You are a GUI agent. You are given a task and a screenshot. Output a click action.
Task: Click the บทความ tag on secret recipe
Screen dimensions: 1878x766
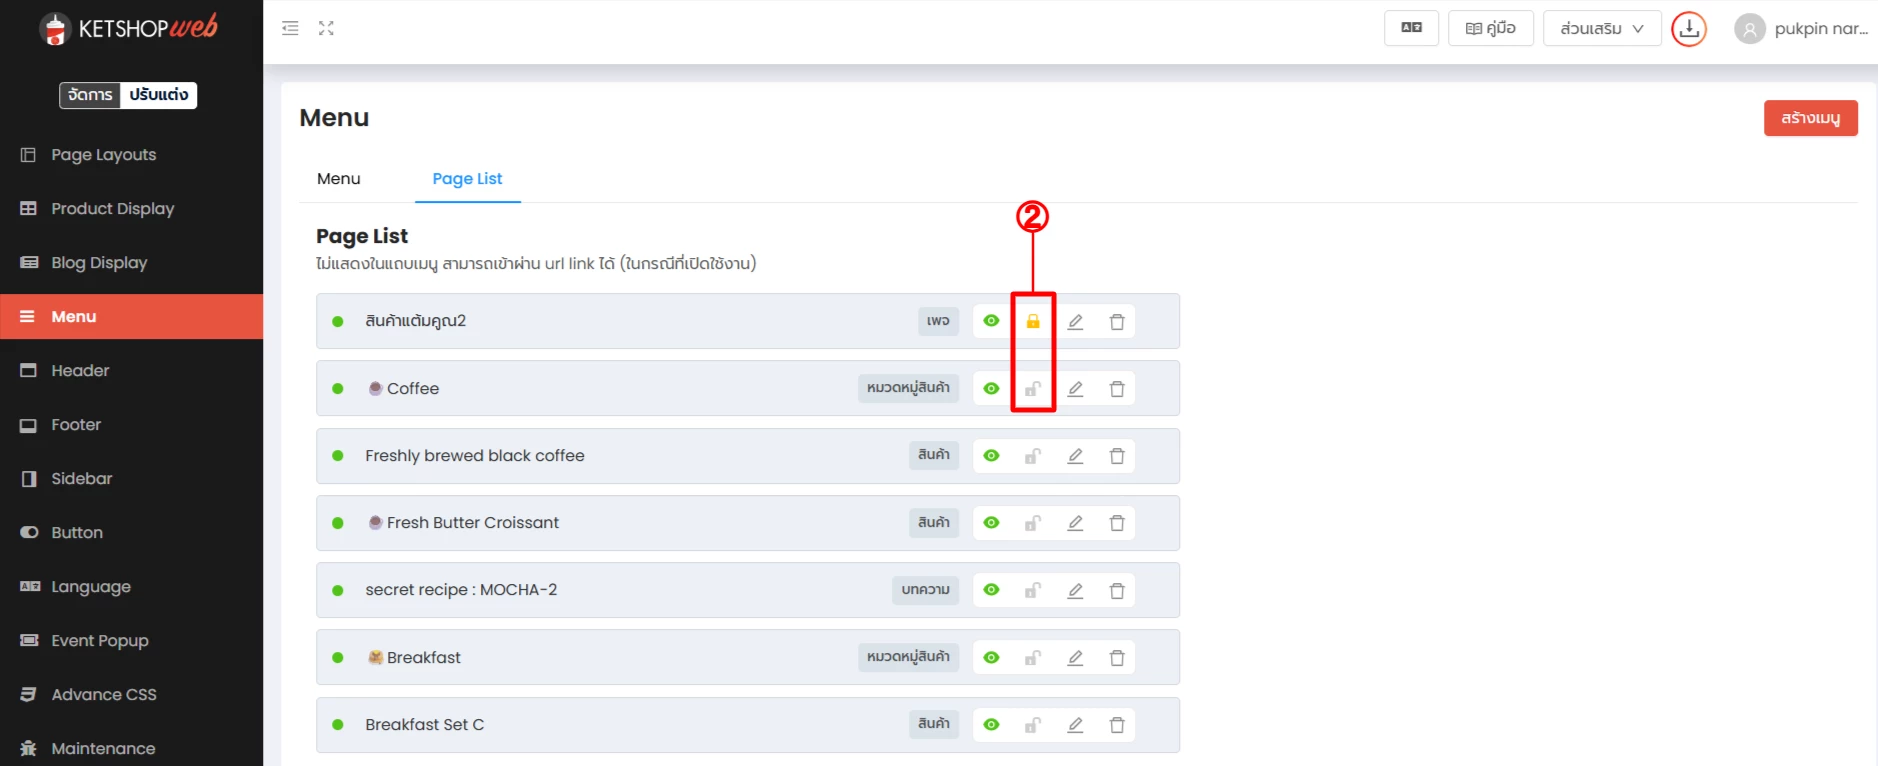tap(925, 590)
